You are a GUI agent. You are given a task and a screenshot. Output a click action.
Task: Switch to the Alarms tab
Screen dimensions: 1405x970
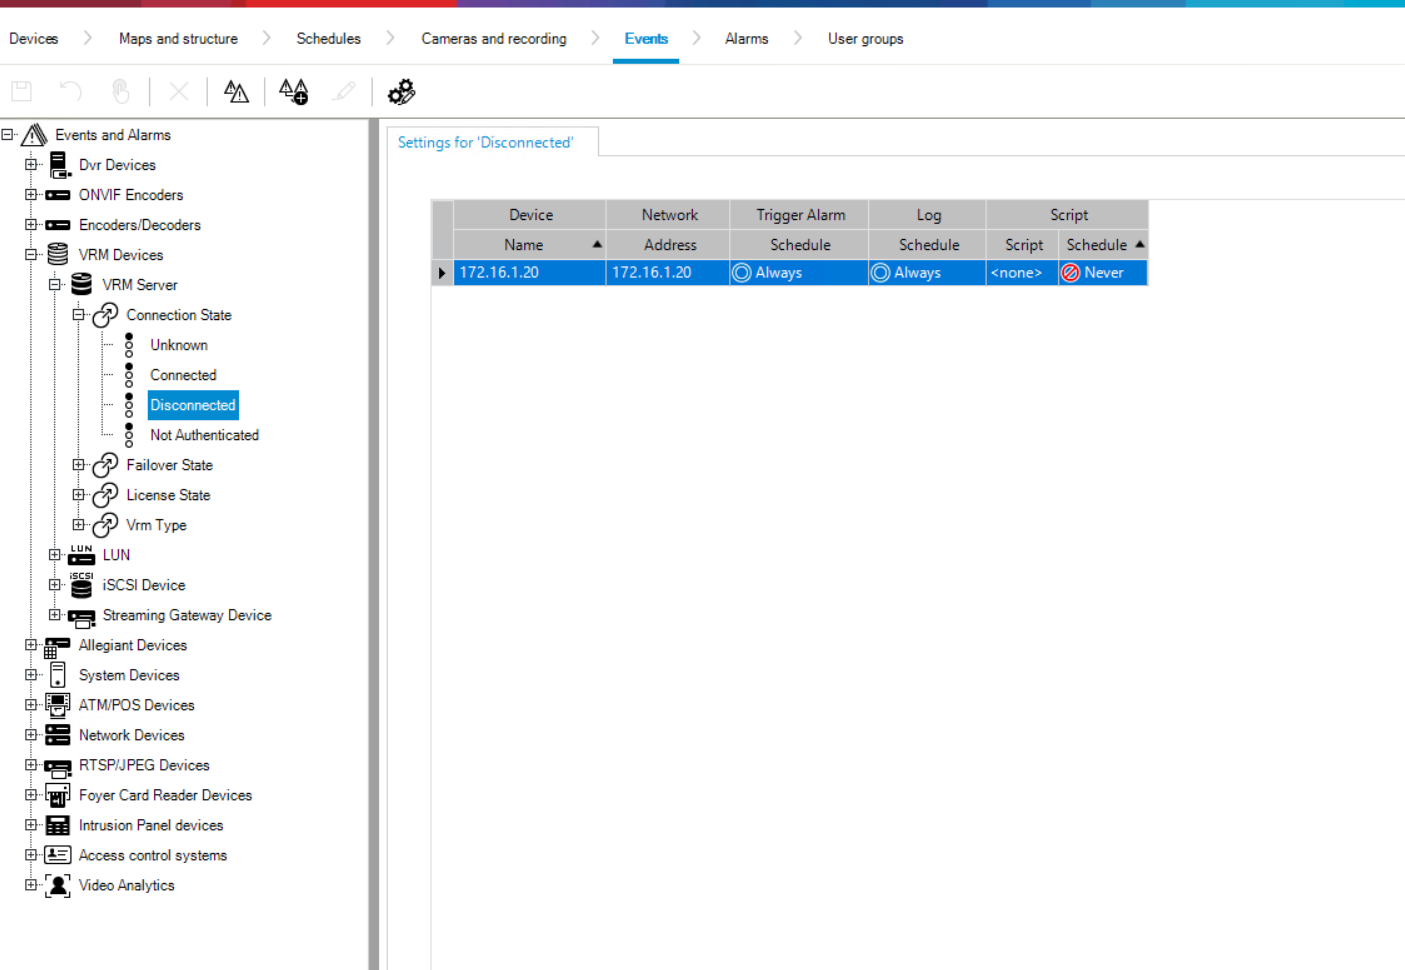(746, 39)
